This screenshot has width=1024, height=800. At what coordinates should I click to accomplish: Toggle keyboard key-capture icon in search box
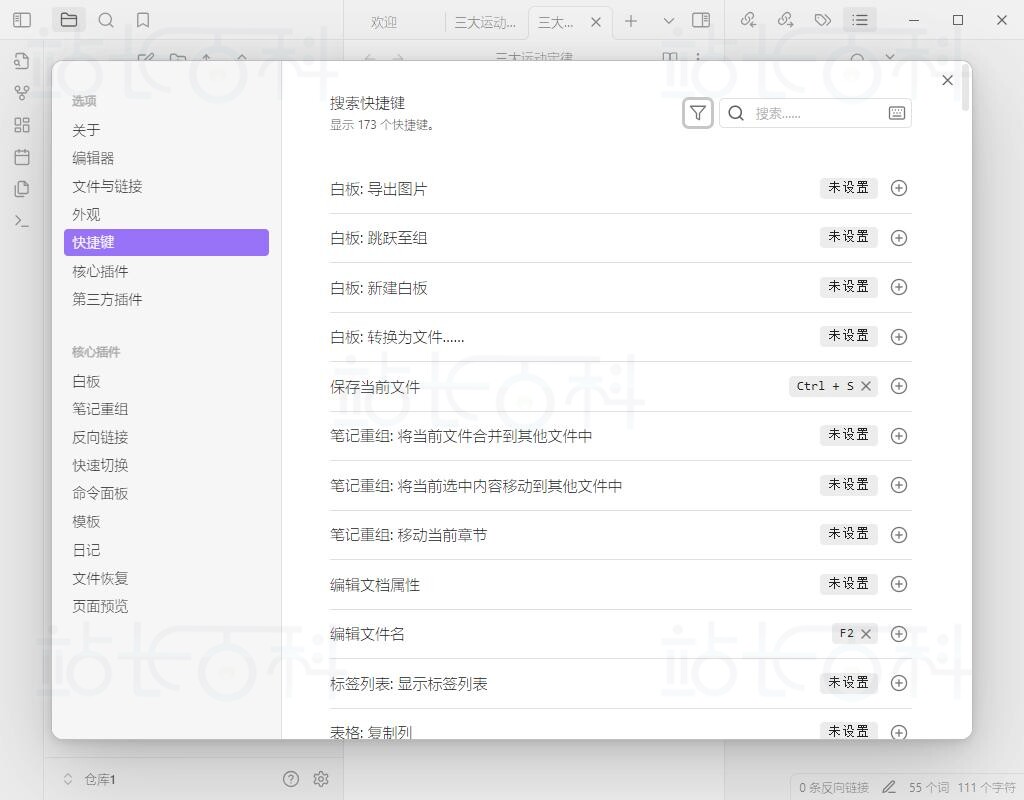pos(897,113)
